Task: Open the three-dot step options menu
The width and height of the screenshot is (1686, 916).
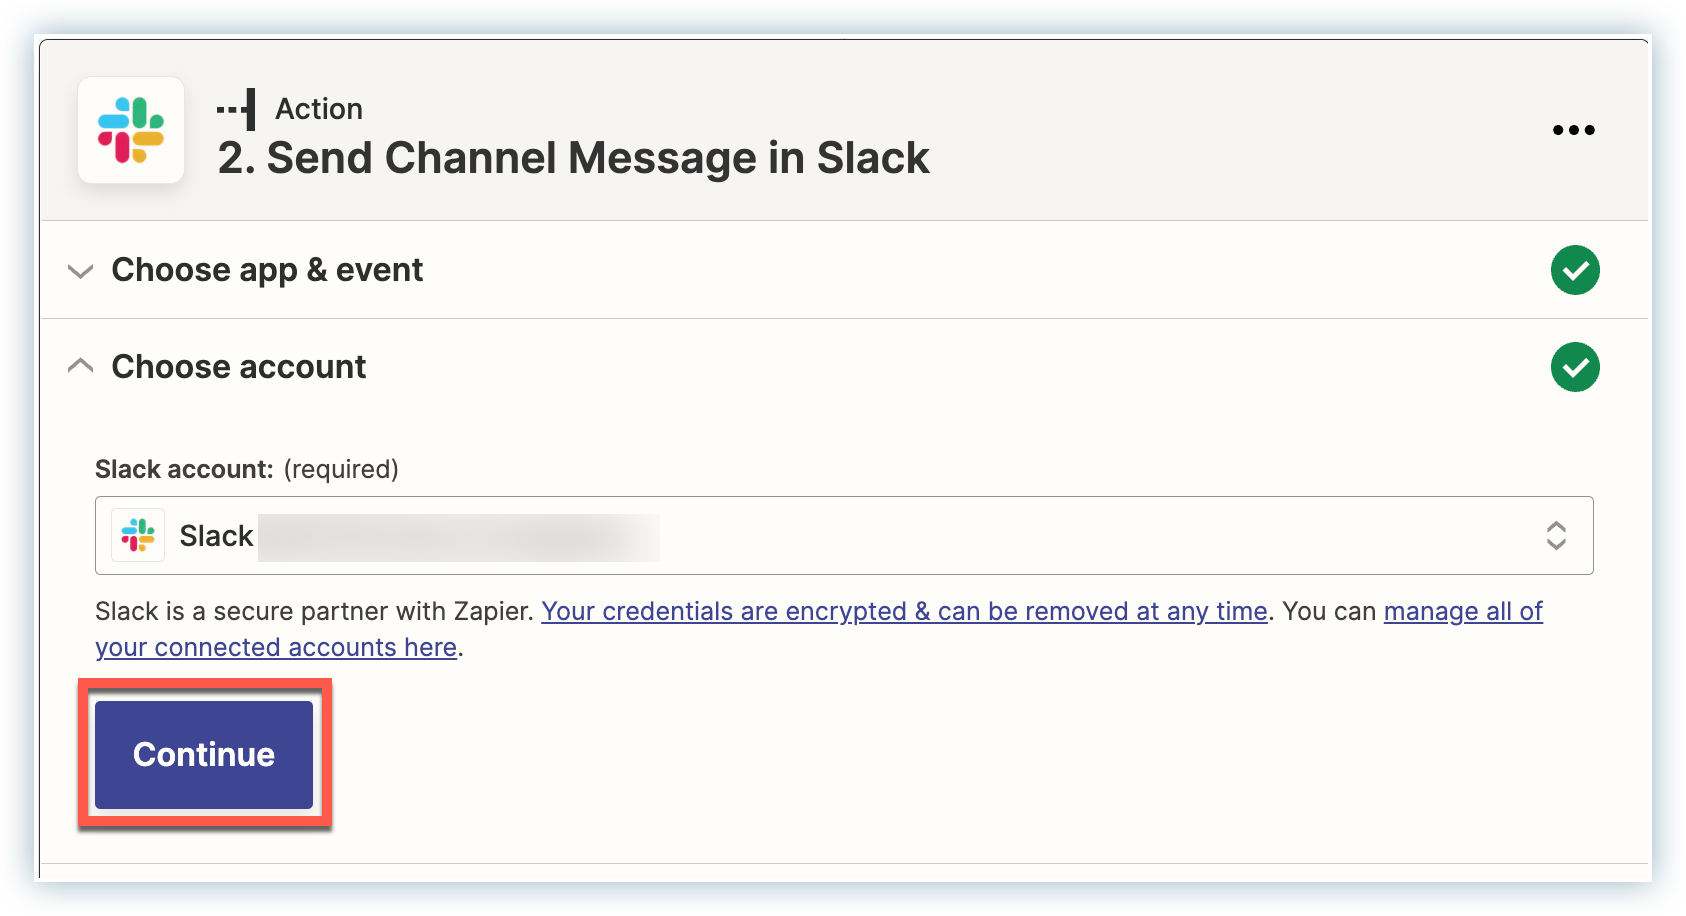Action: pos(1573,130)
